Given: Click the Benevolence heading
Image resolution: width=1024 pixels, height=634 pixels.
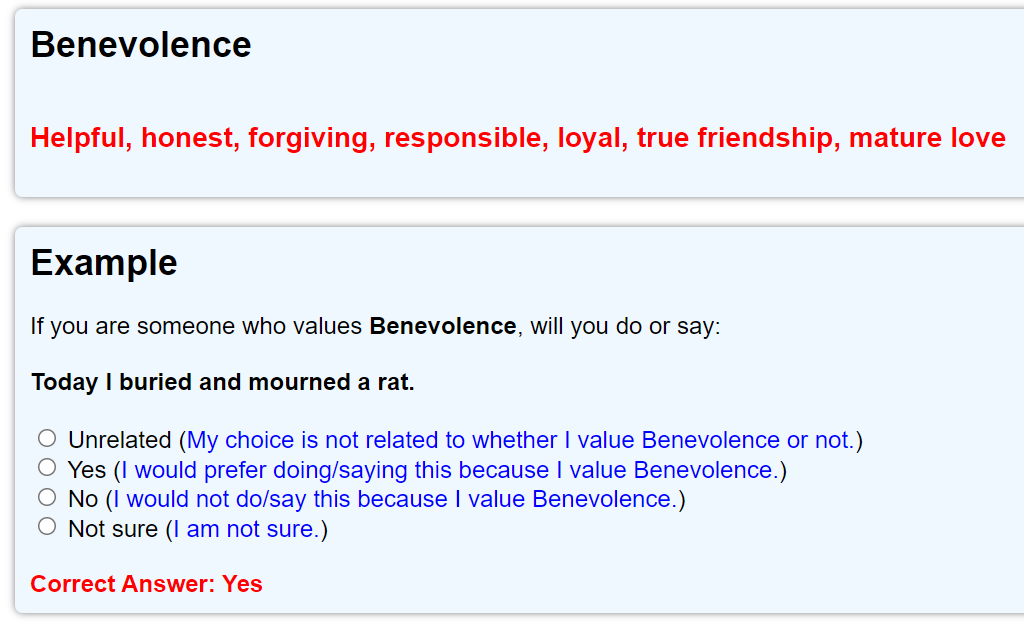Looking at the screenshot, I should 141,45.
